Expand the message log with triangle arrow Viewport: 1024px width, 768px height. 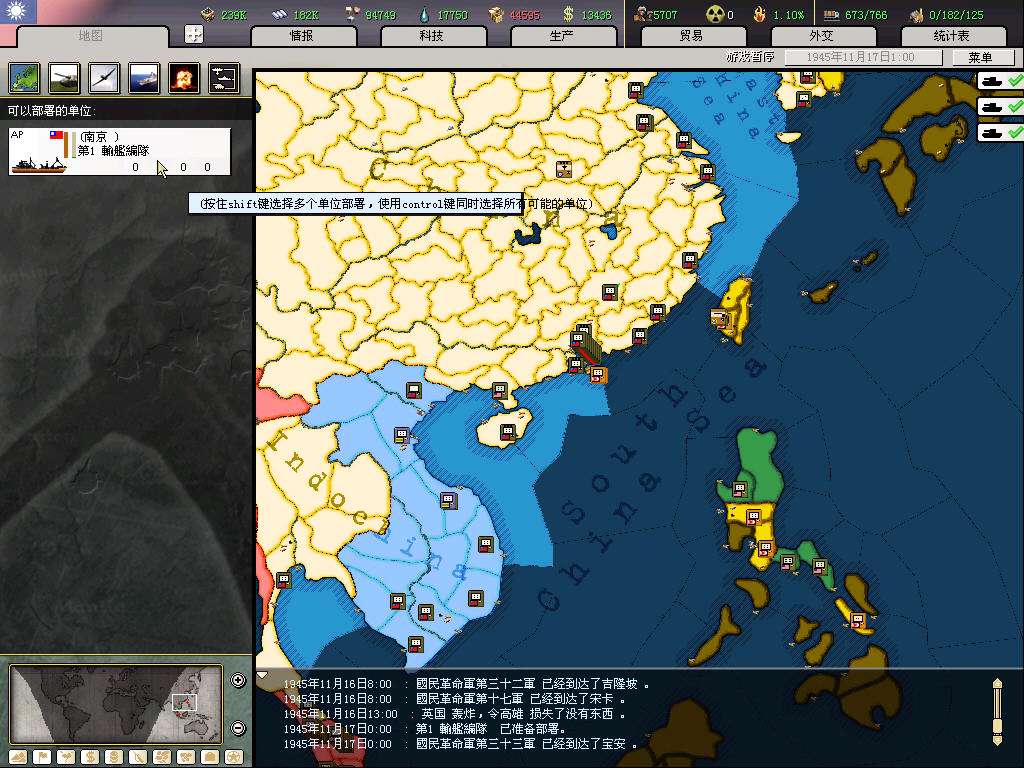click(x=262, y=675)
